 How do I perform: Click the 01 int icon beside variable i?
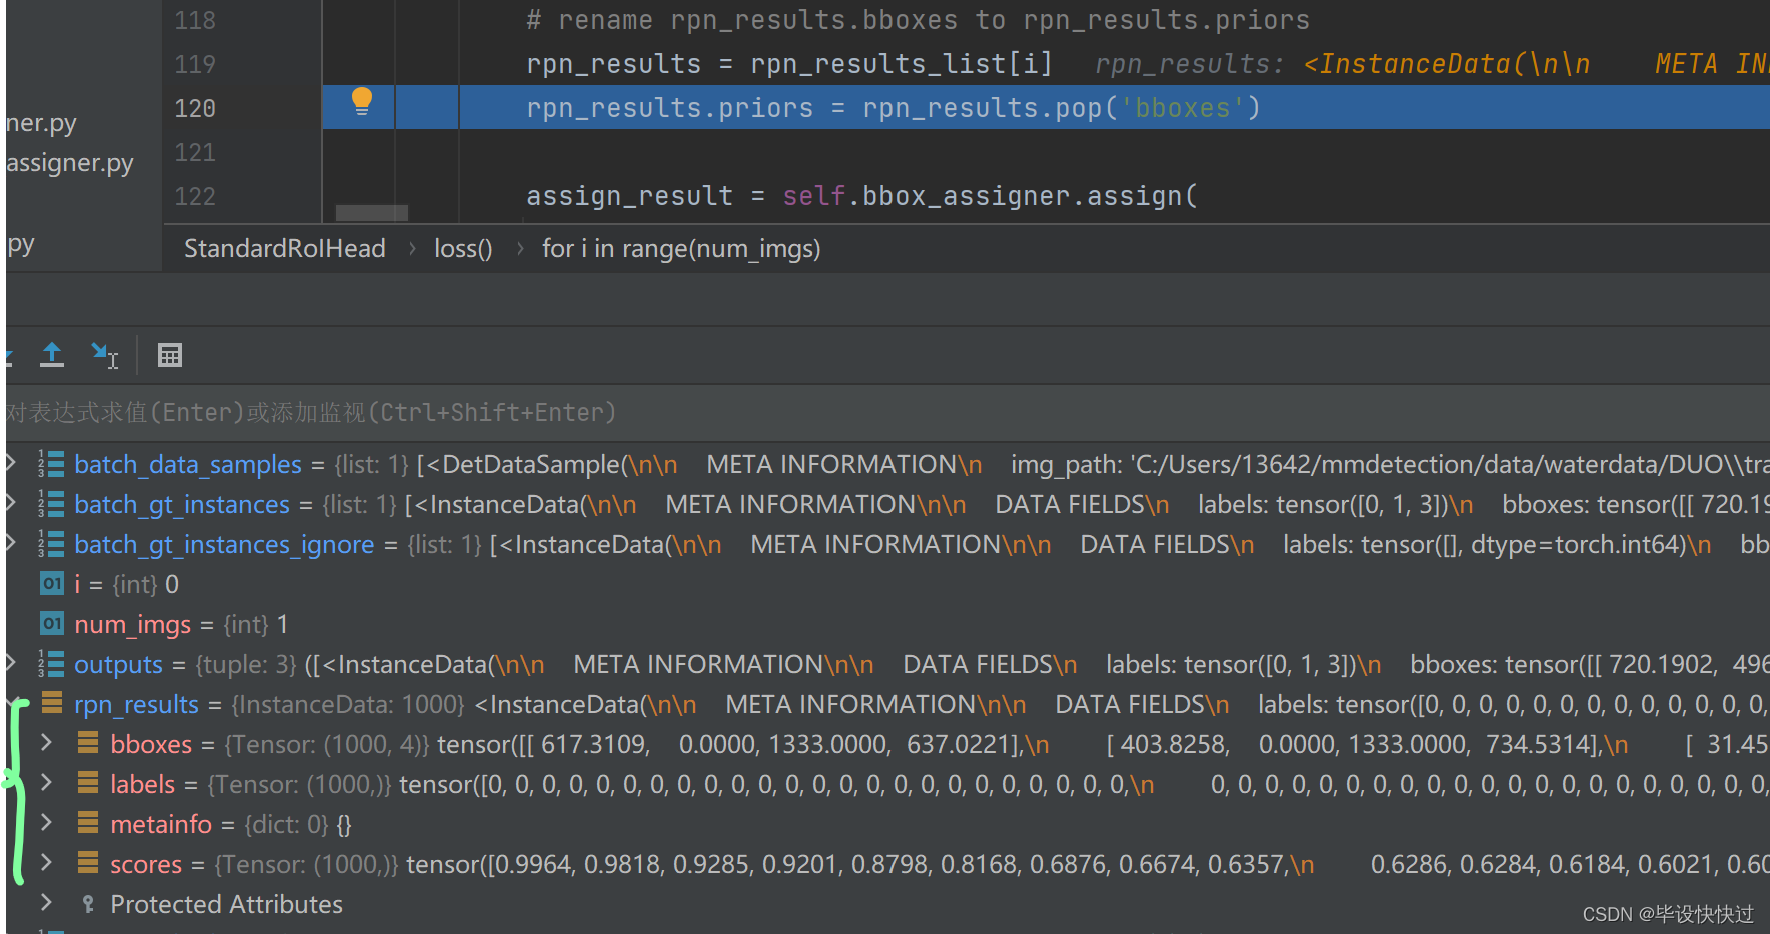coord(51,583)
